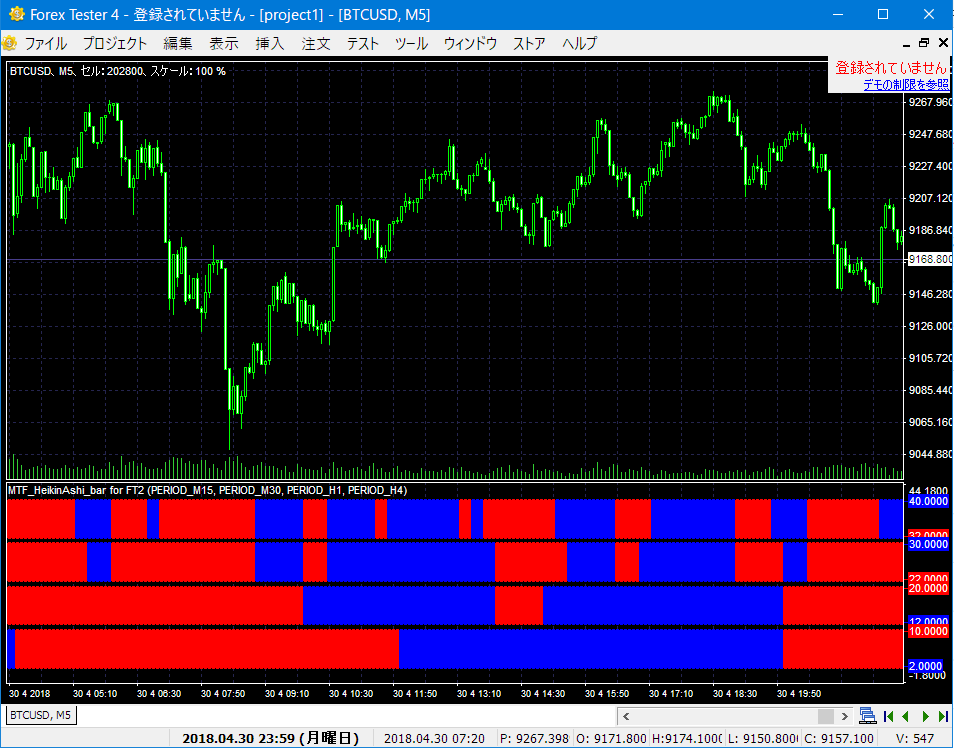This screenshot has width=954, height=748.
Task: Click the 9168.800 current price label
Action: (x=930, y=260)
